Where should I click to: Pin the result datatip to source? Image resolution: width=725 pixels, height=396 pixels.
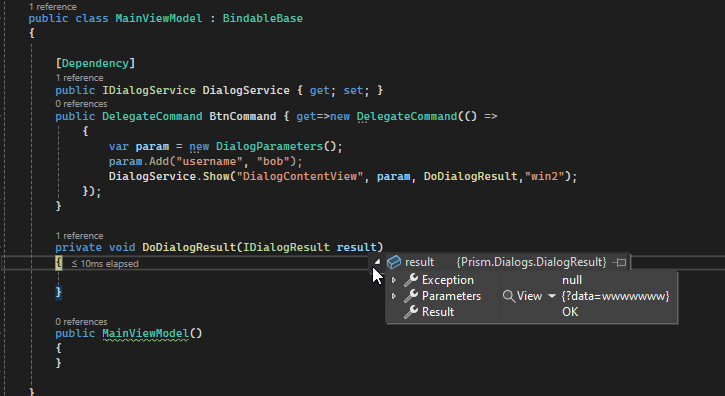[619, 262]
